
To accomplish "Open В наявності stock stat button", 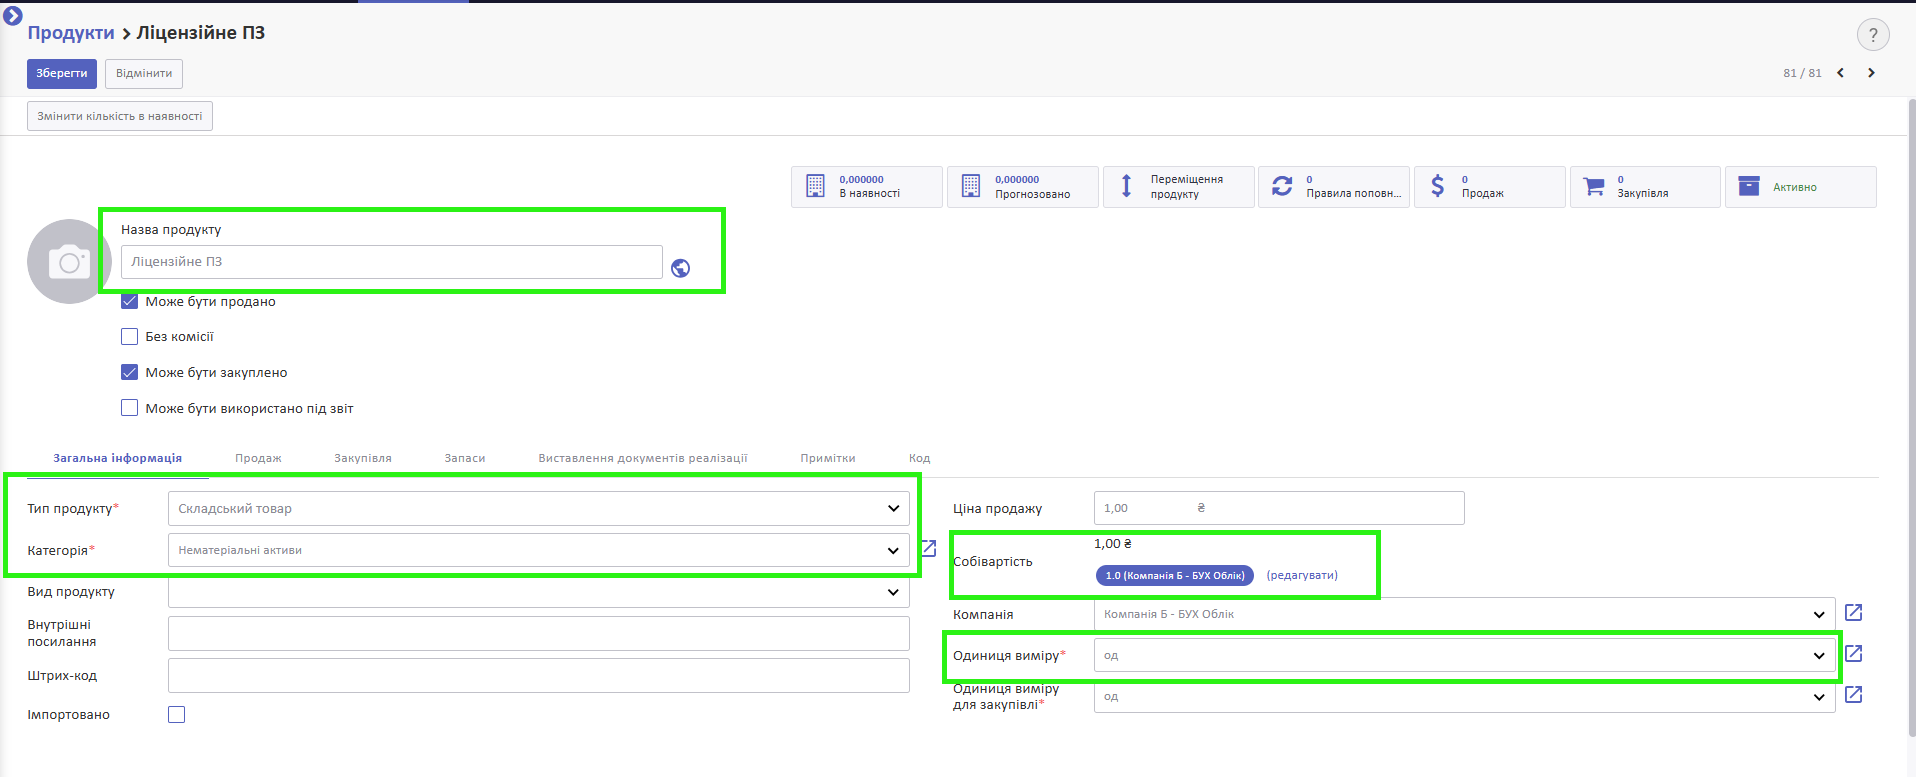I will [866, 187].
